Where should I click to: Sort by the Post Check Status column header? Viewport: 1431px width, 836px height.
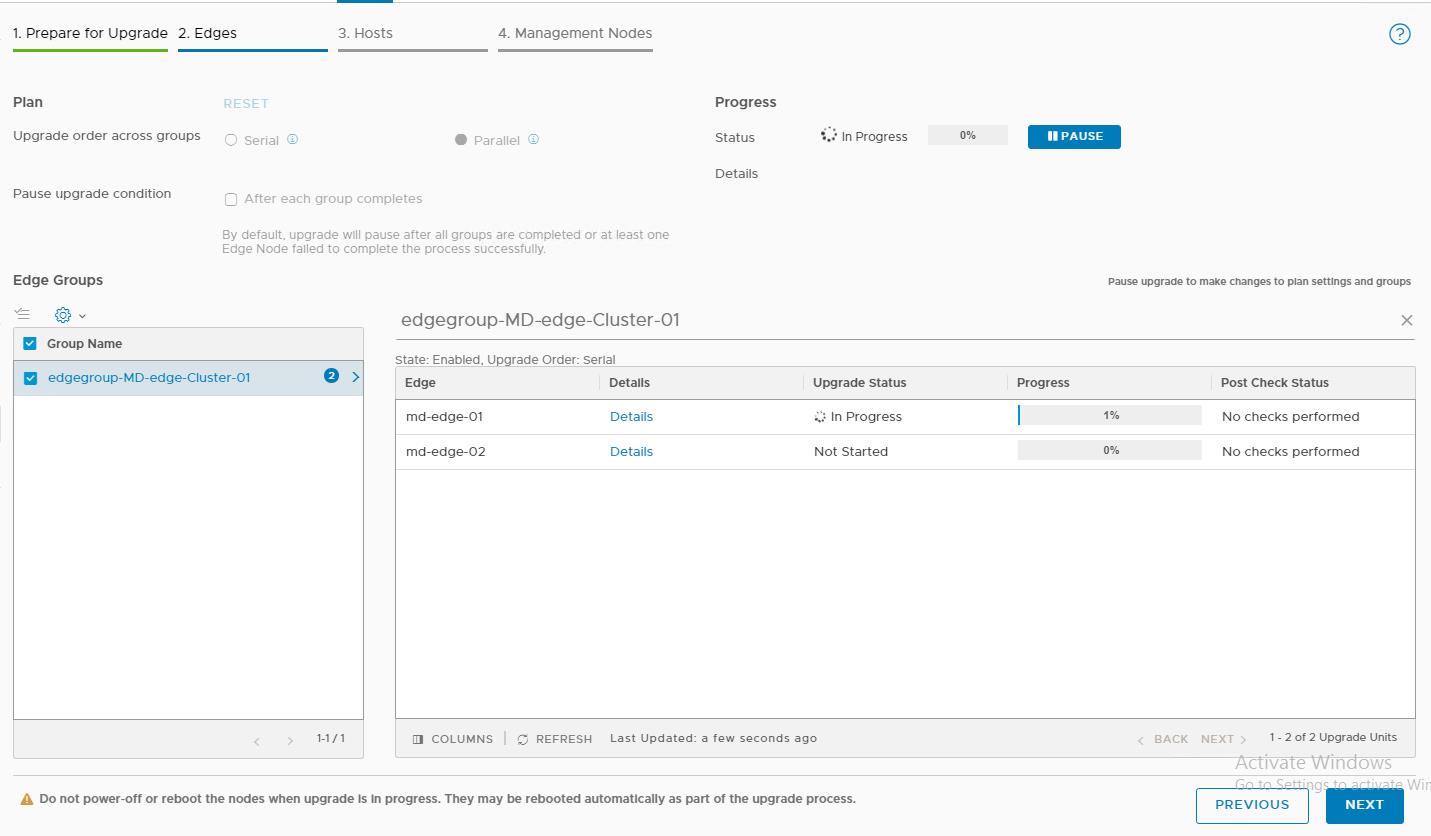tap(1275, 383)
